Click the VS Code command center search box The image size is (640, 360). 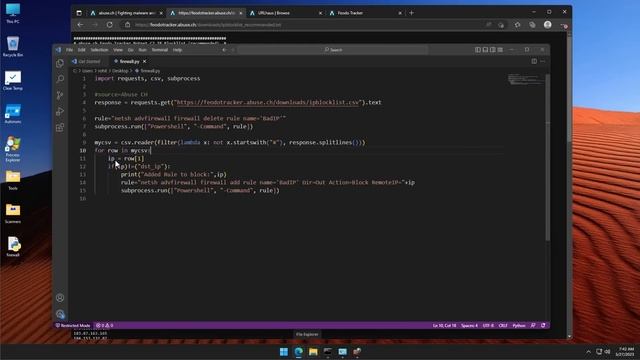333,50
